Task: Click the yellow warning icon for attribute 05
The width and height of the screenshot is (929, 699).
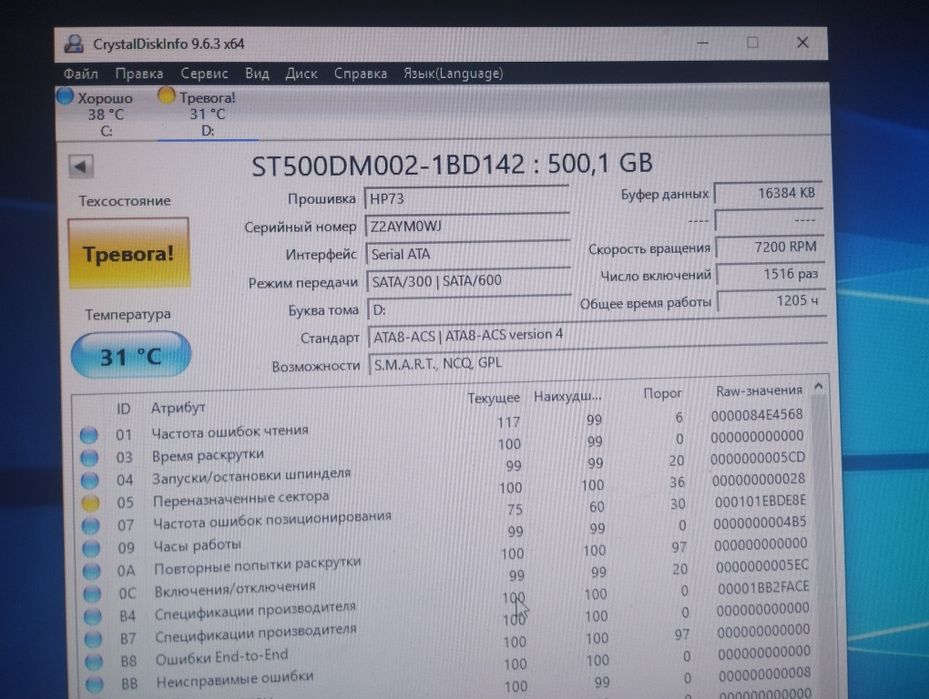Action: click(x=90, y=503)
